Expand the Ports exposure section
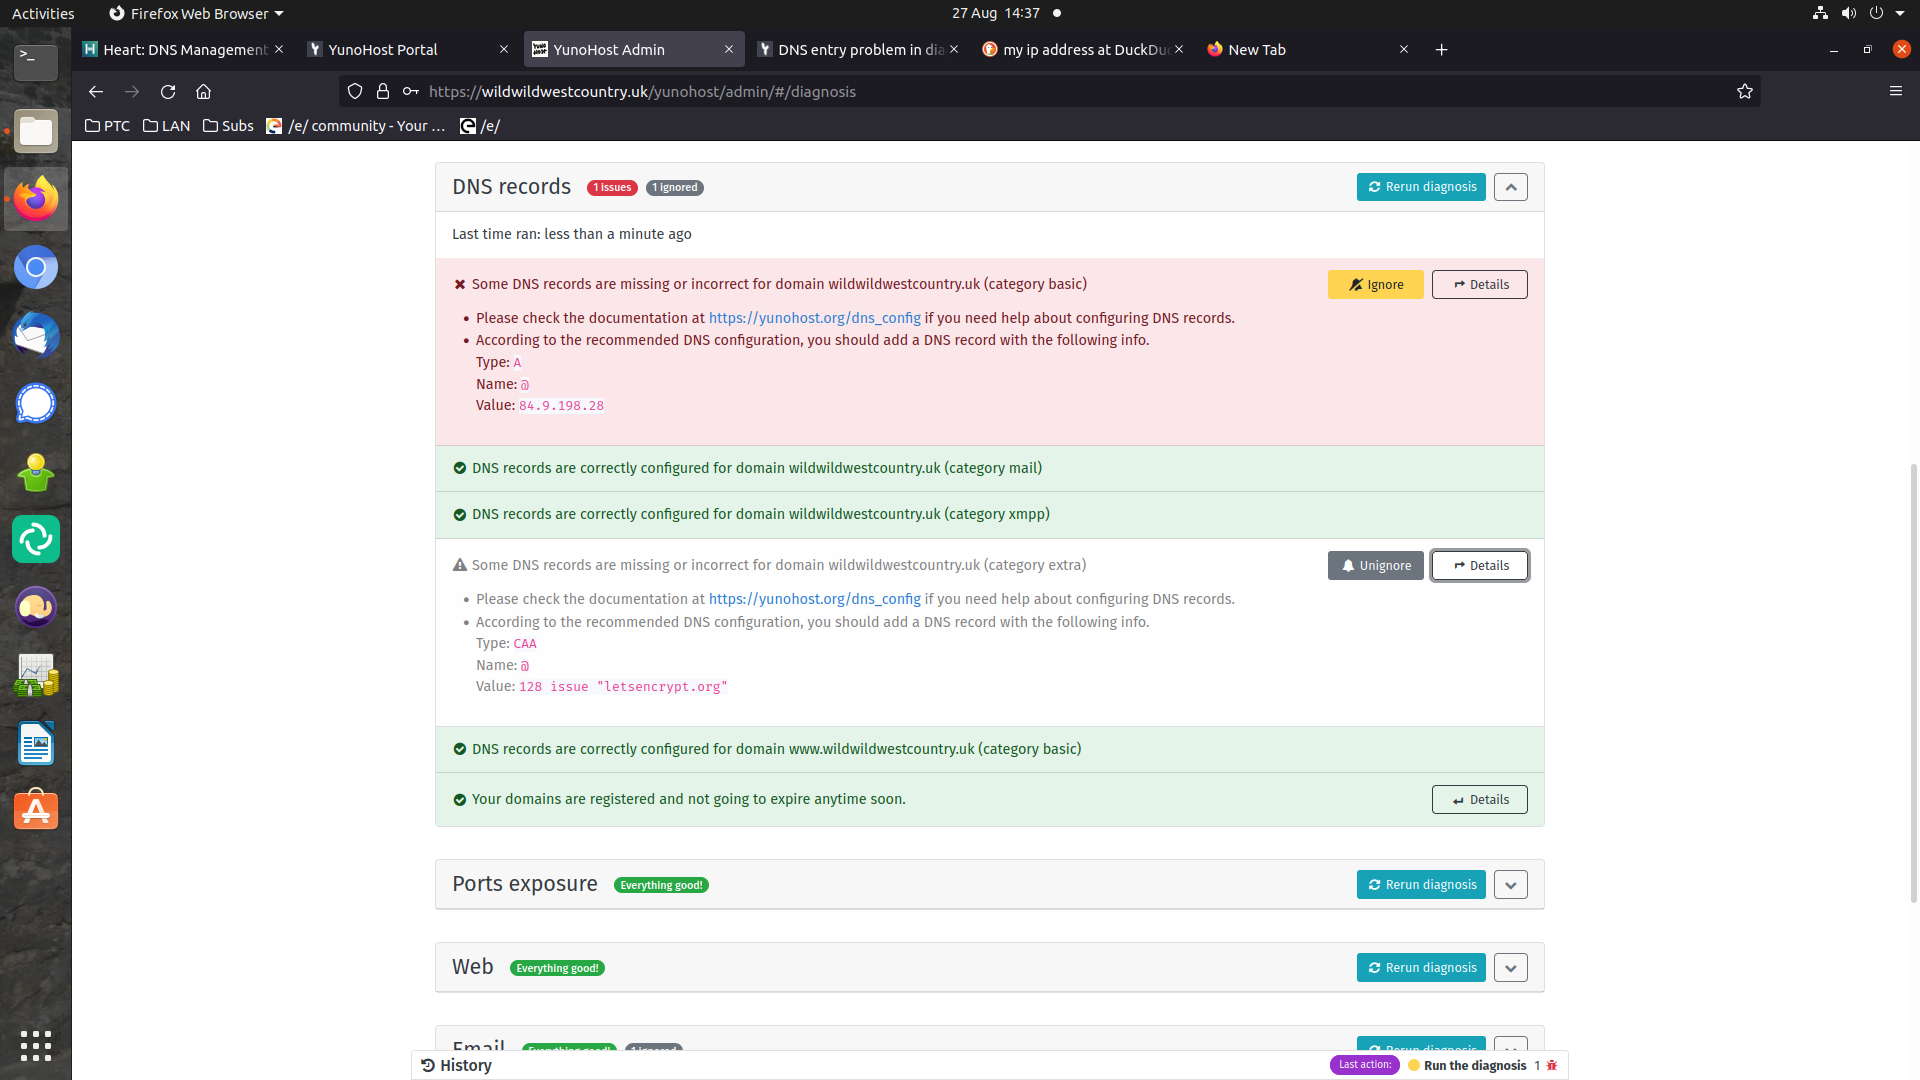 1510,885
